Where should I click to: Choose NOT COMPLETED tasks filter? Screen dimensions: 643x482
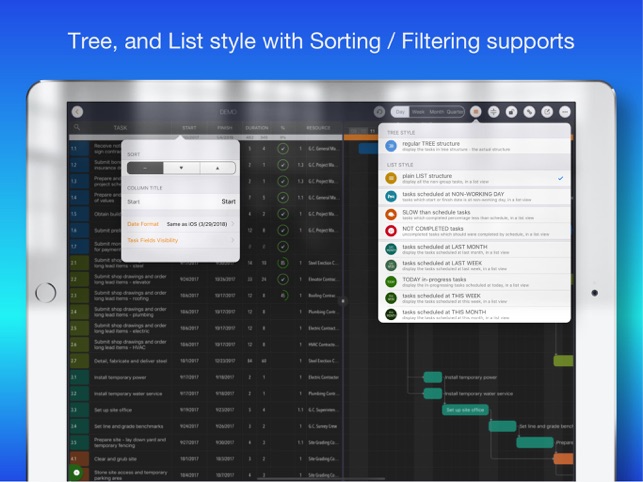(474, 231)
